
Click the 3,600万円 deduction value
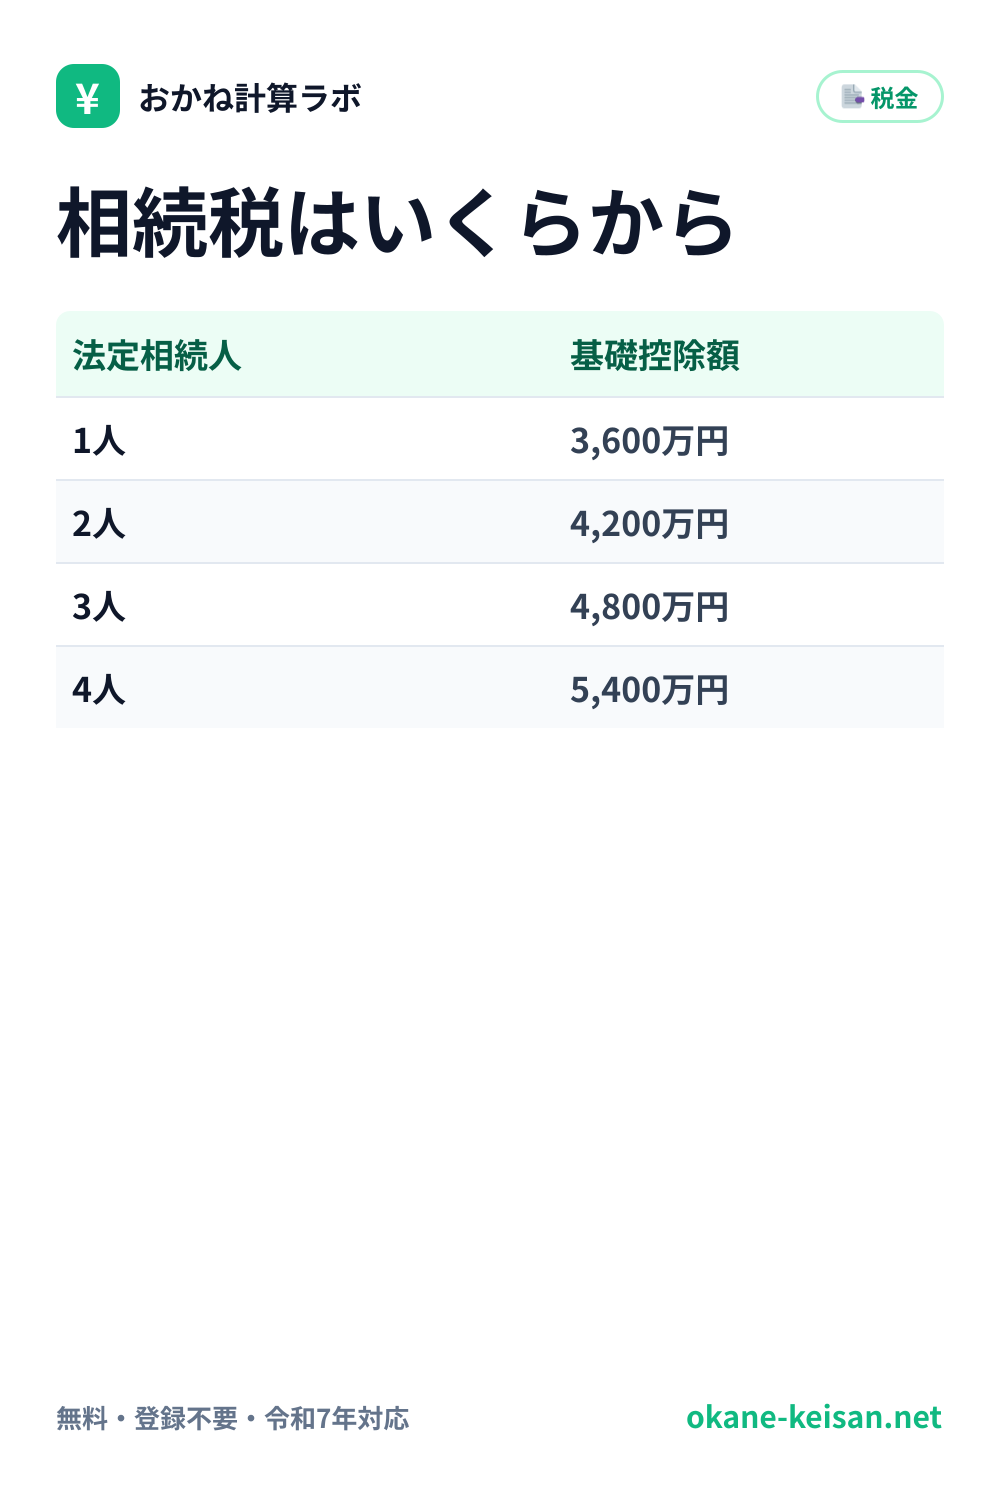tap(650, 440)
